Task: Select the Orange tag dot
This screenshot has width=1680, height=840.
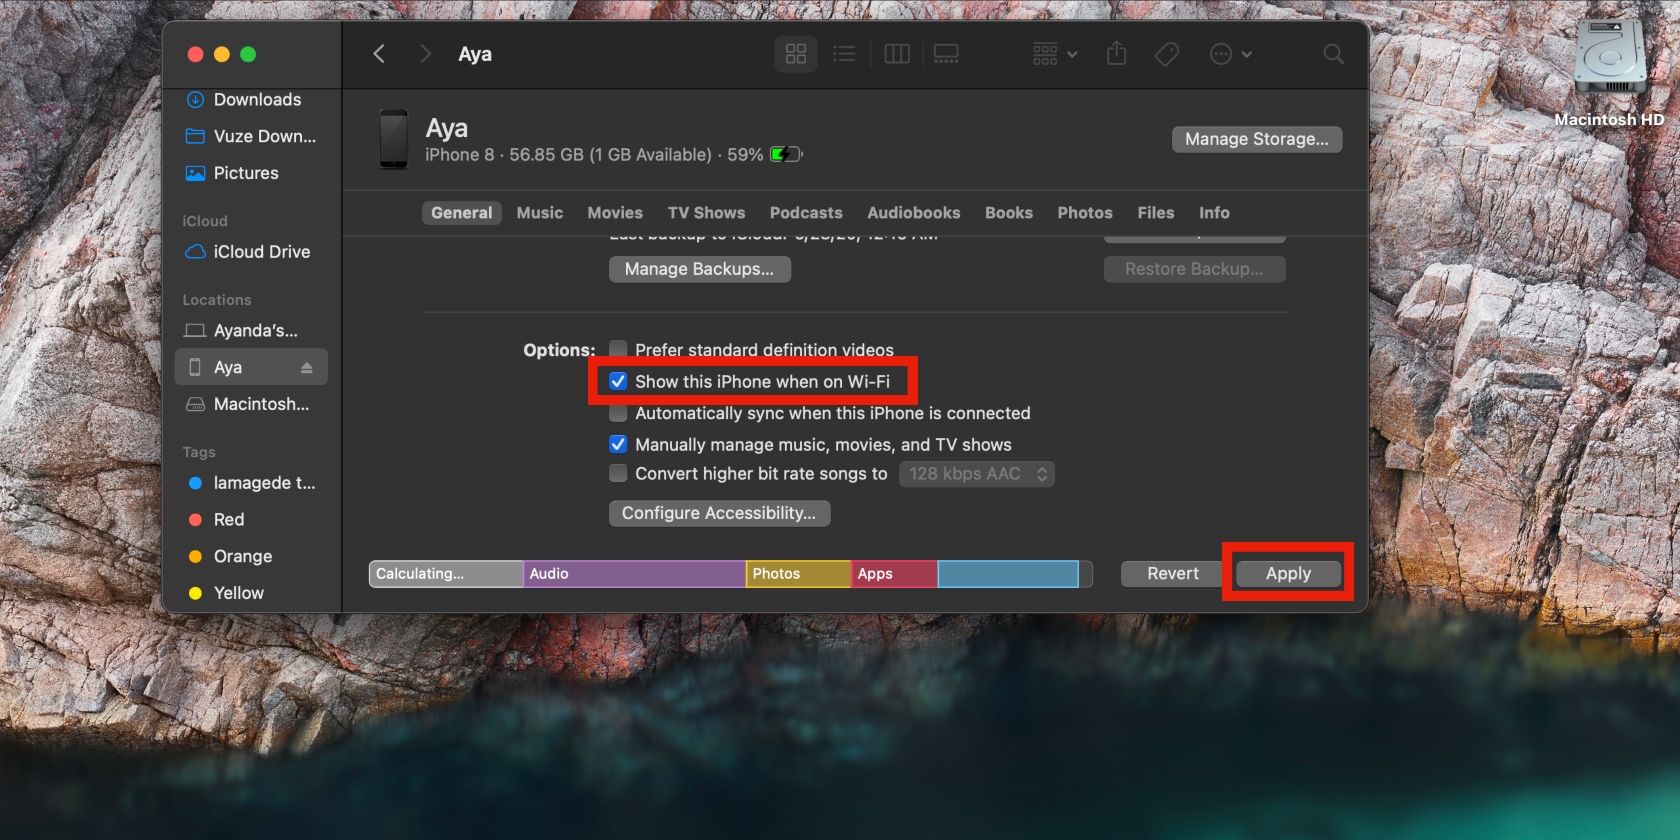Action: [x=195, y=556]
